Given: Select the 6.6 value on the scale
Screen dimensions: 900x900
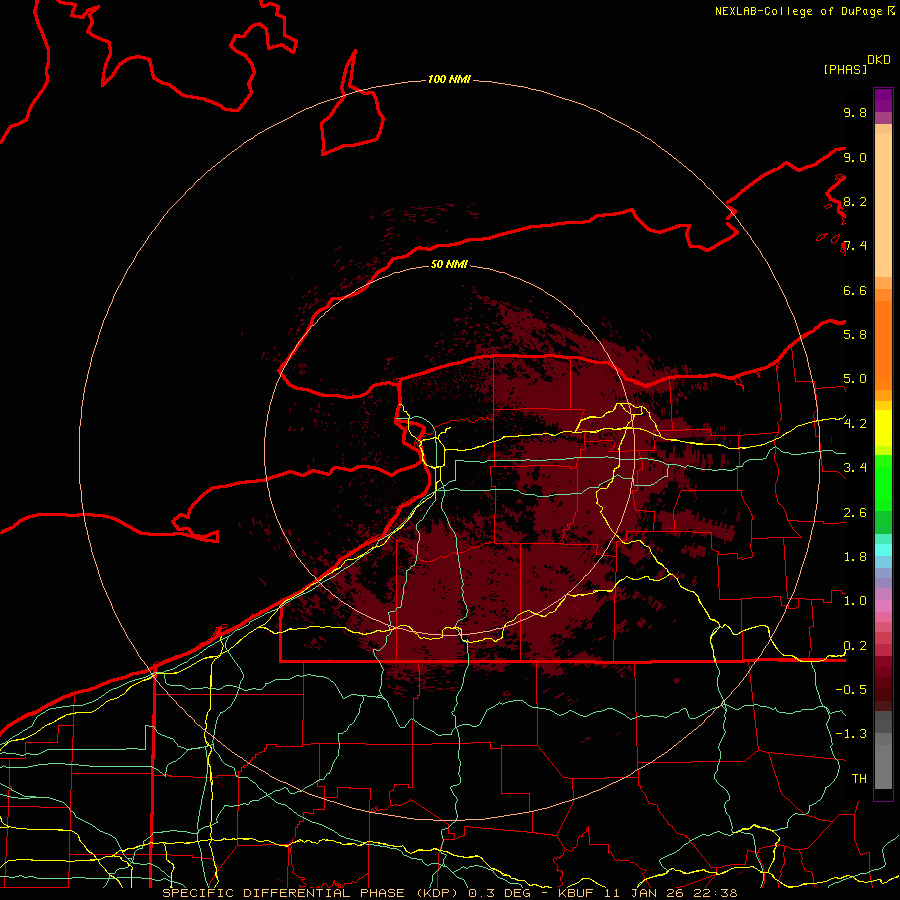Looking at the screenshot, I should tap(855, 290).
